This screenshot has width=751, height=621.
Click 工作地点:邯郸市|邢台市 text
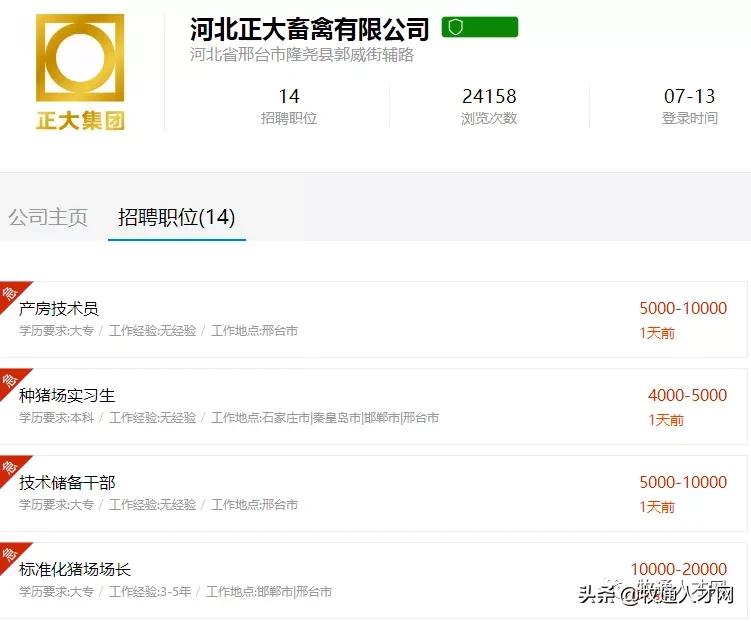(x=269, y=592)
